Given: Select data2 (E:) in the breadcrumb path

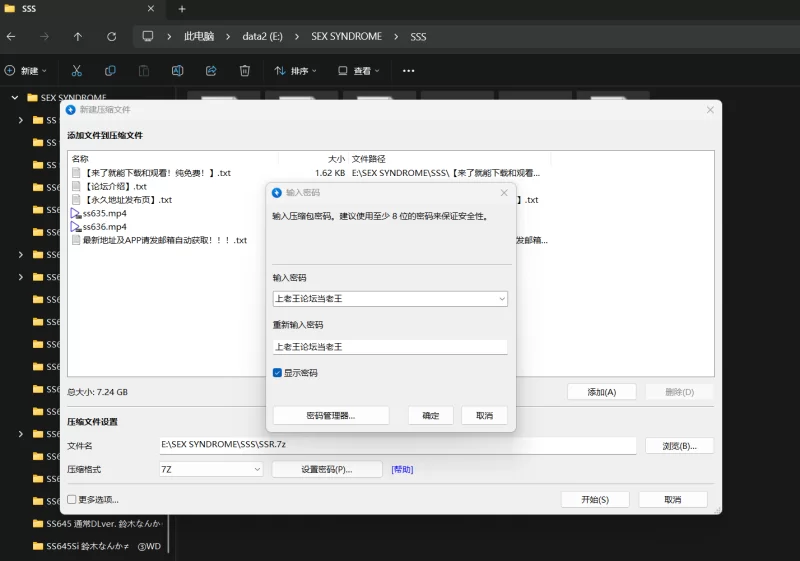Looking at the screenshot, I should click(x=262, y=37).
